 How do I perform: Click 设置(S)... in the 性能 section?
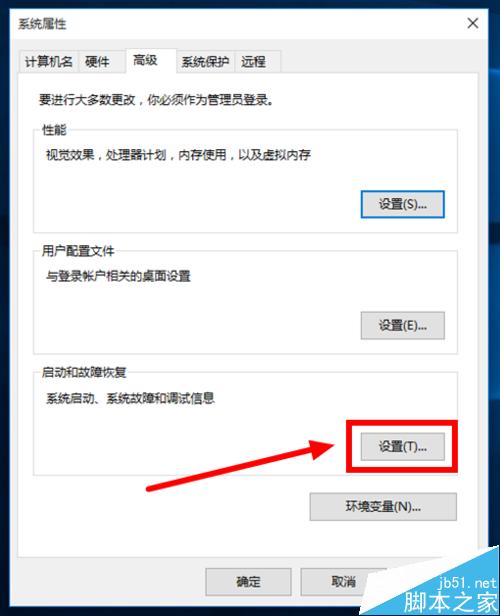coord(403,204)
